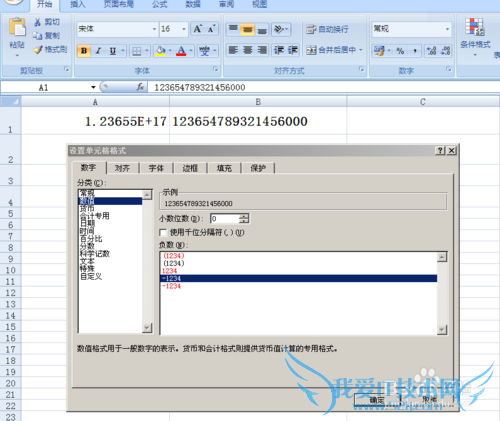Open the Protection (保护) dialog tab
Image resolution: width=500 pixels, height=421 pixels.
pos(258,168)
